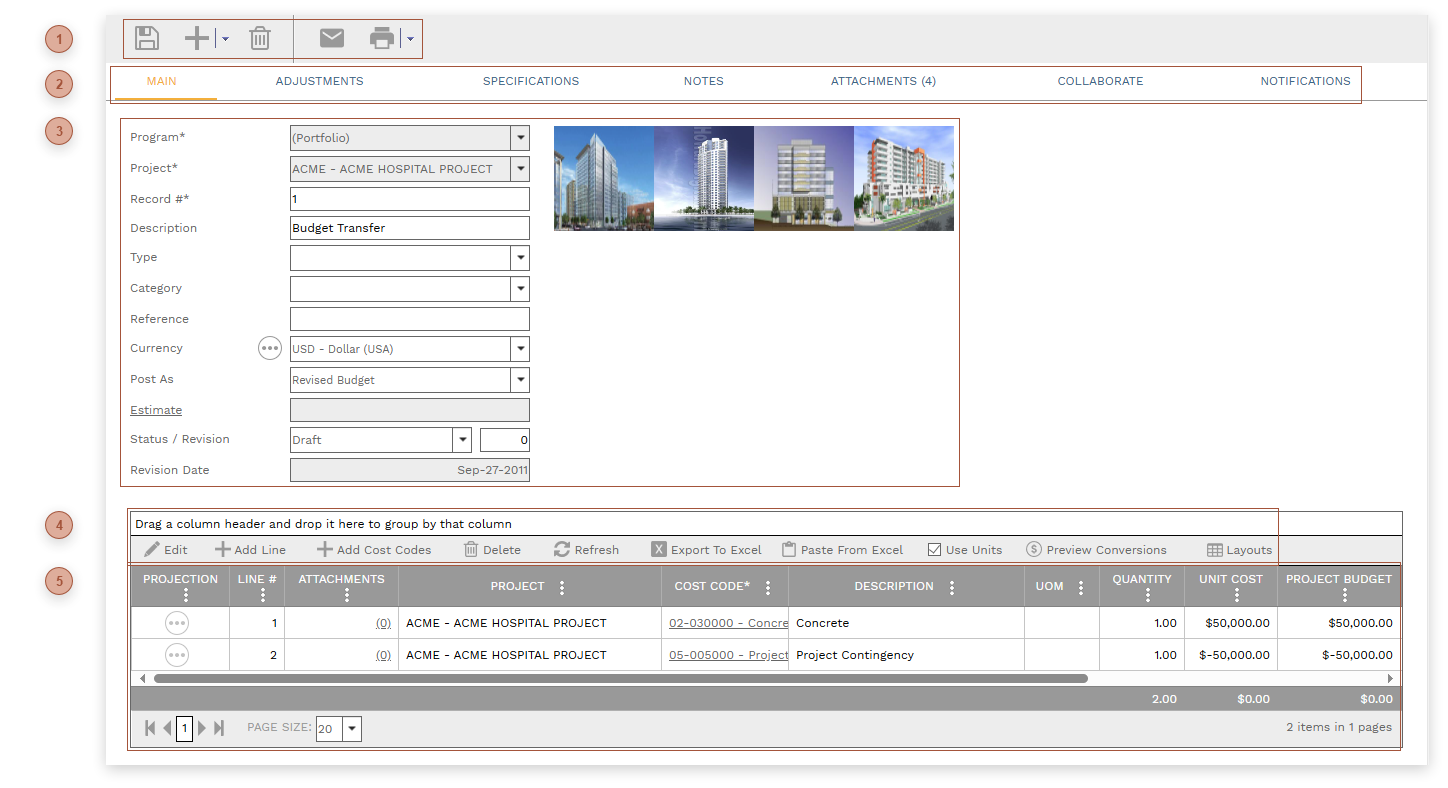
Task: Toggle the Use Units checkbox
Action: 935,550
